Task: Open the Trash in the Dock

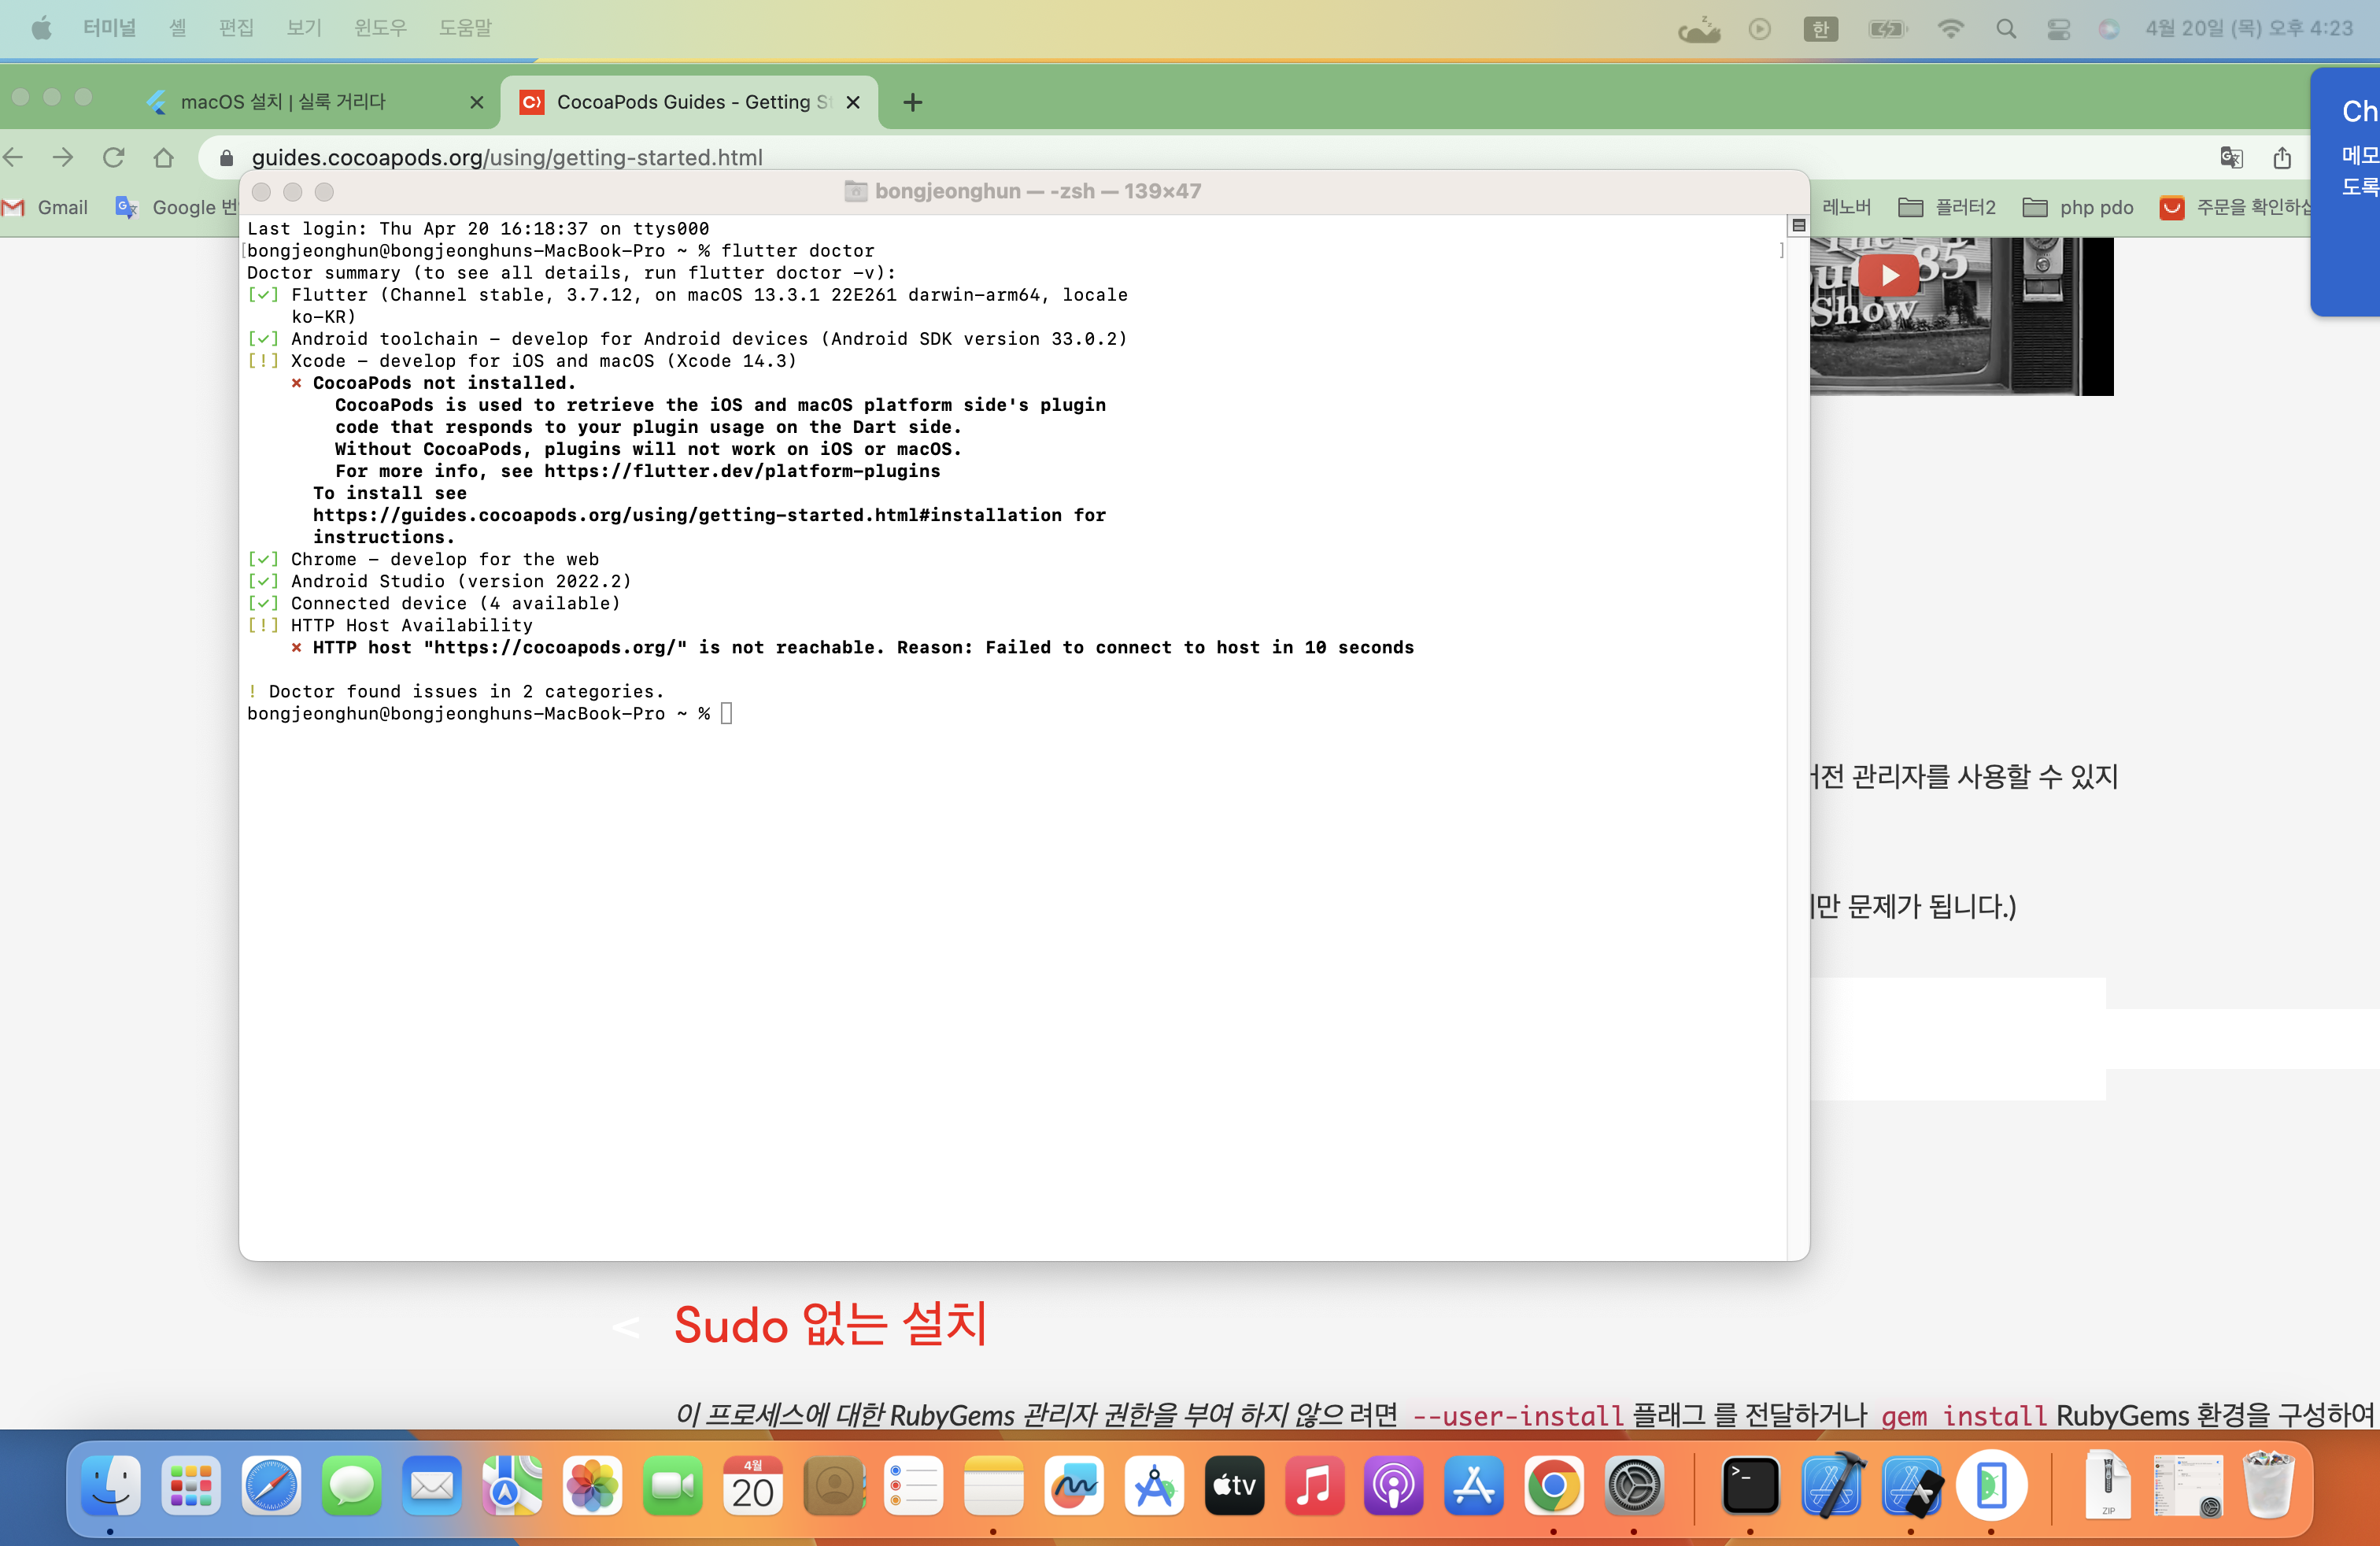Action: 2268,1486
